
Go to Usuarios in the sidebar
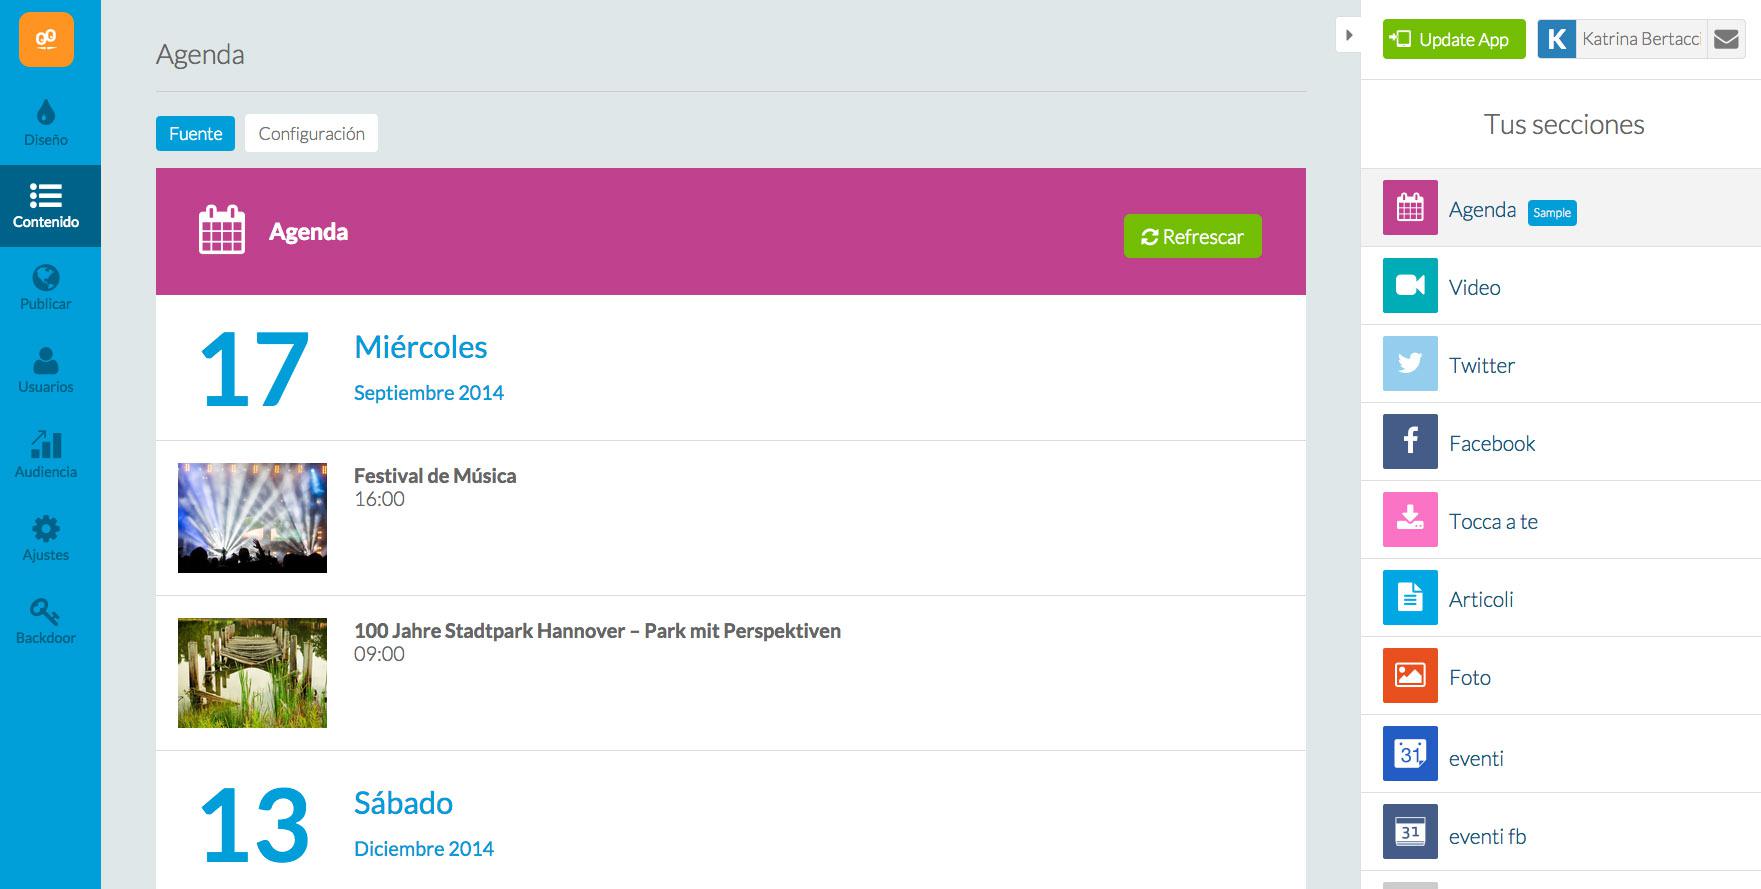(x=46, y=370)
